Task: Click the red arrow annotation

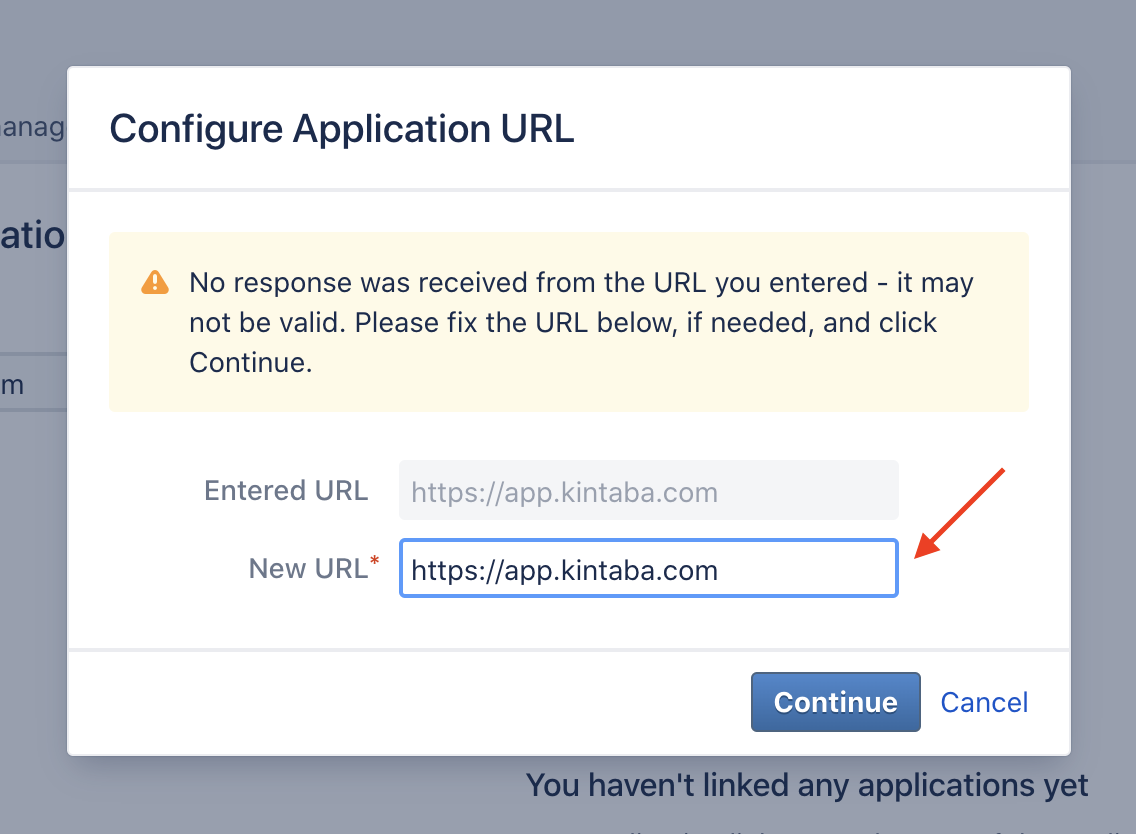Action: coord(959,513)
